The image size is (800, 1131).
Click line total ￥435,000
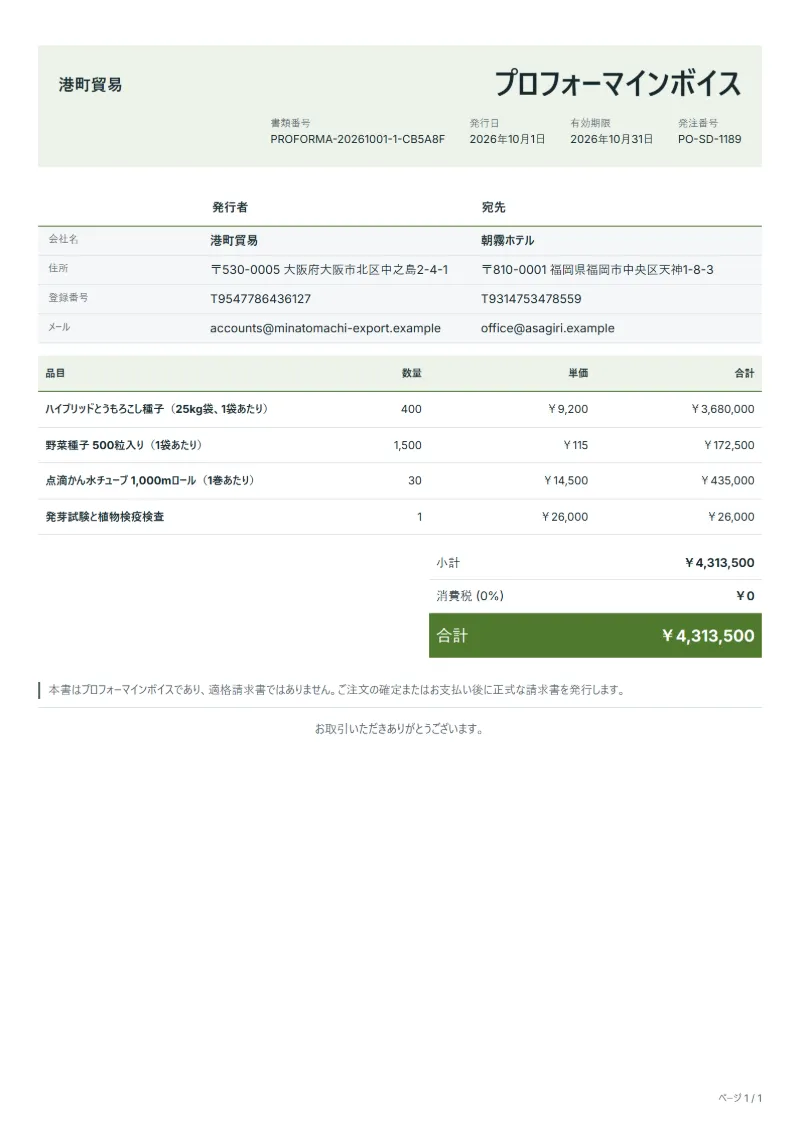click(727, 481)
